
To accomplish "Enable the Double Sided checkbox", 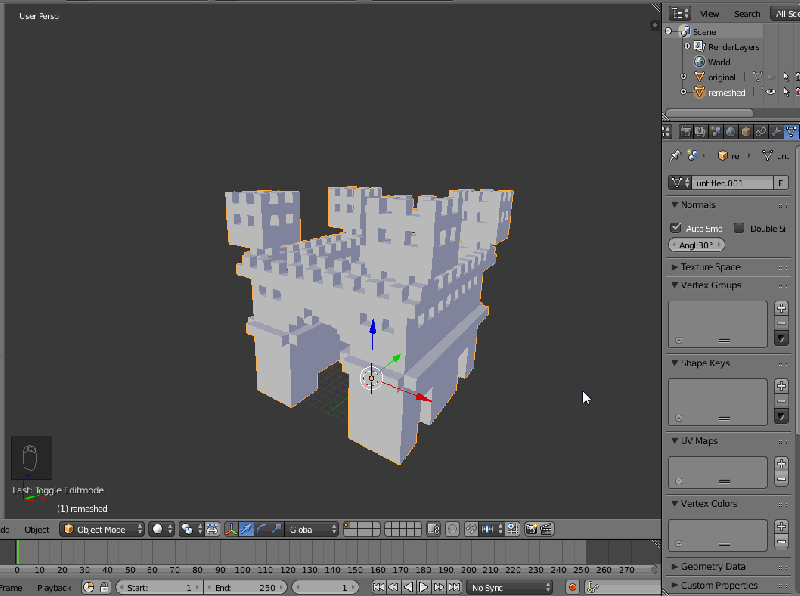I will point(737,227).
